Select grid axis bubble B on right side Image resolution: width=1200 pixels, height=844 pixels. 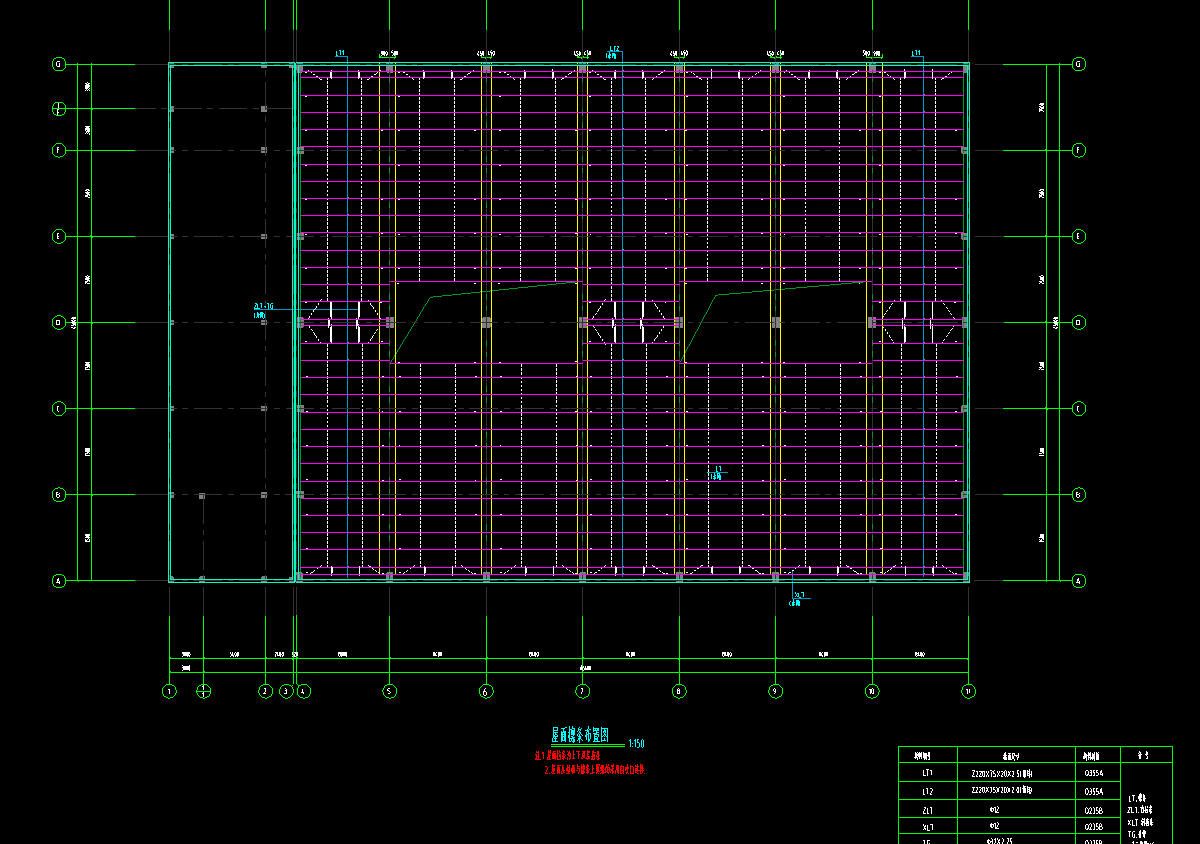tap(1078, 495)
